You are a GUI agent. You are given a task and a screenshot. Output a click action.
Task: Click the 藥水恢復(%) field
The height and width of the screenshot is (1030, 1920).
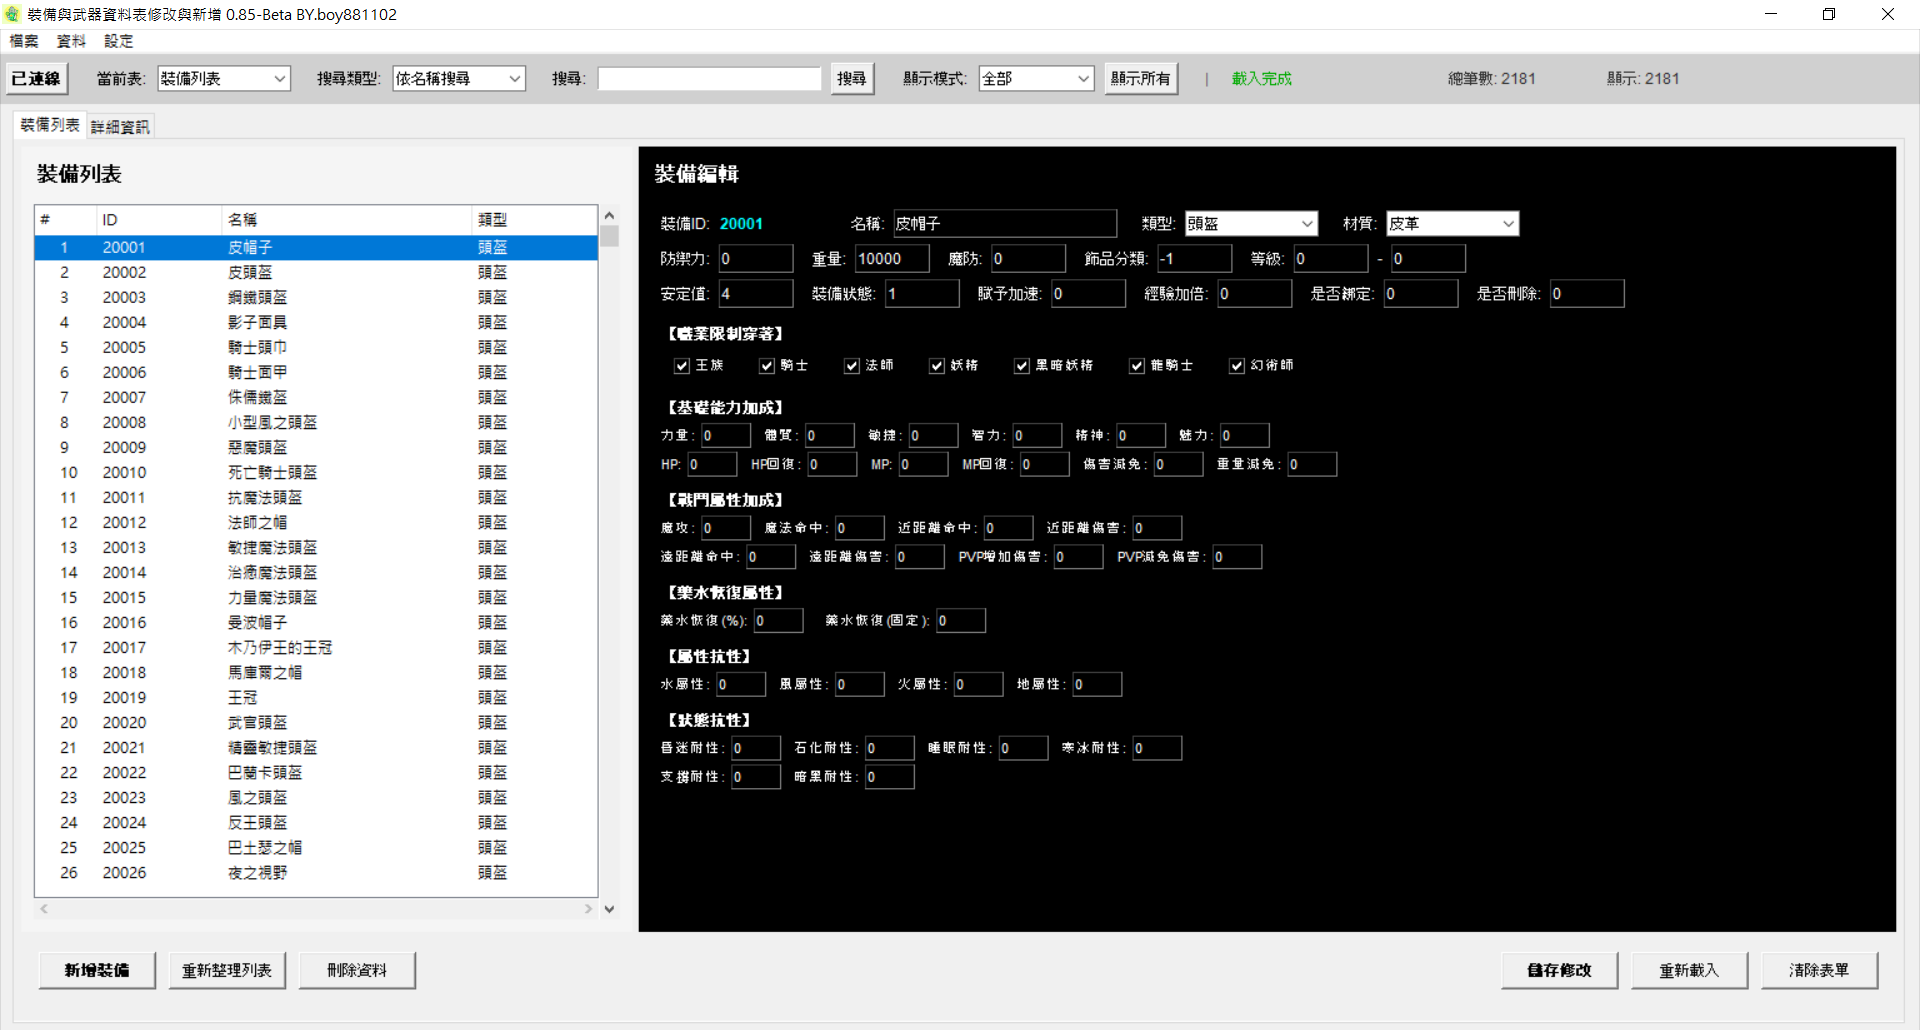pyautogui.click(x=778, y=620)
